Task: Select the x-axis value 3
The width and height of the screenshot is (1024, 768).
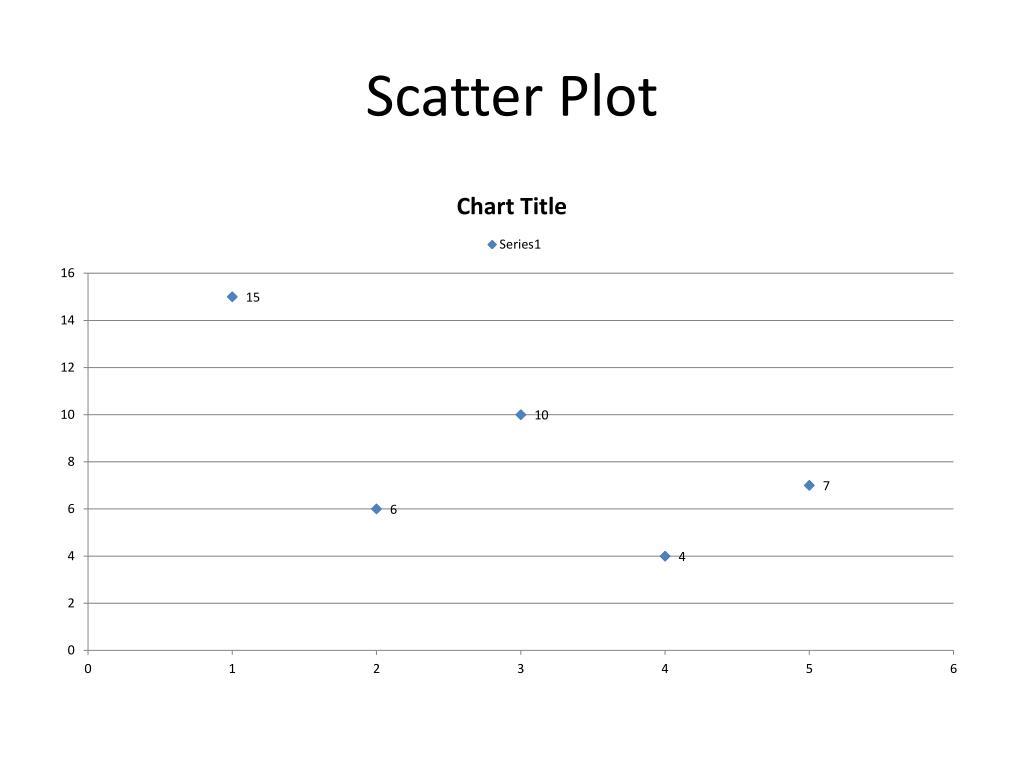Action: pyautogui.click(x=520, y=669)
